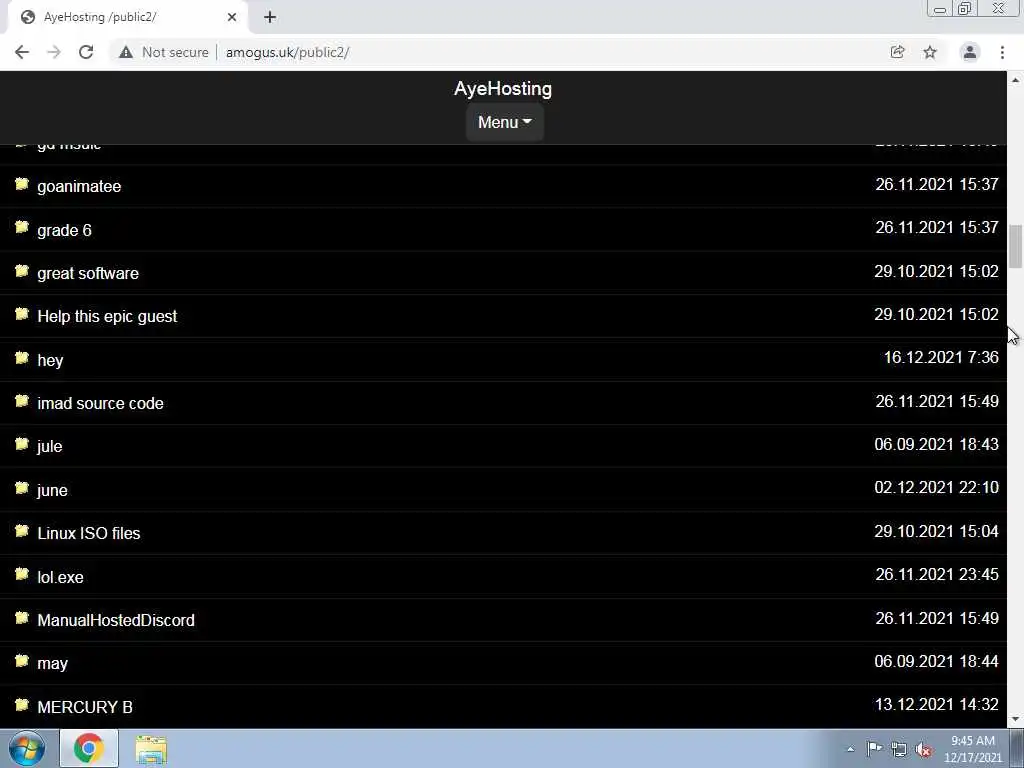The image size is (1024, 768).
Task: Click the folder icon for imad source code
Action: pos(22,402)
